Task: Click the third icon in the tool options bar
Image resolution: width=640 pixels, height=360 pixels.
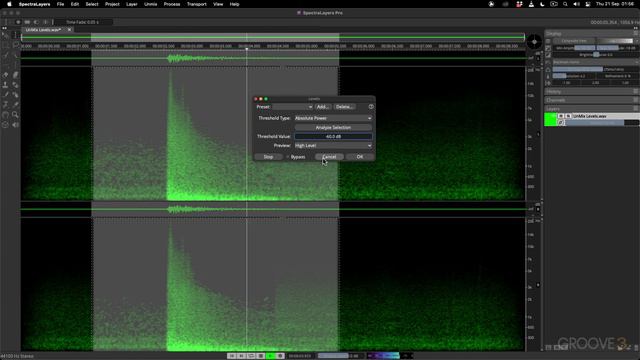Action: point(36,22)
